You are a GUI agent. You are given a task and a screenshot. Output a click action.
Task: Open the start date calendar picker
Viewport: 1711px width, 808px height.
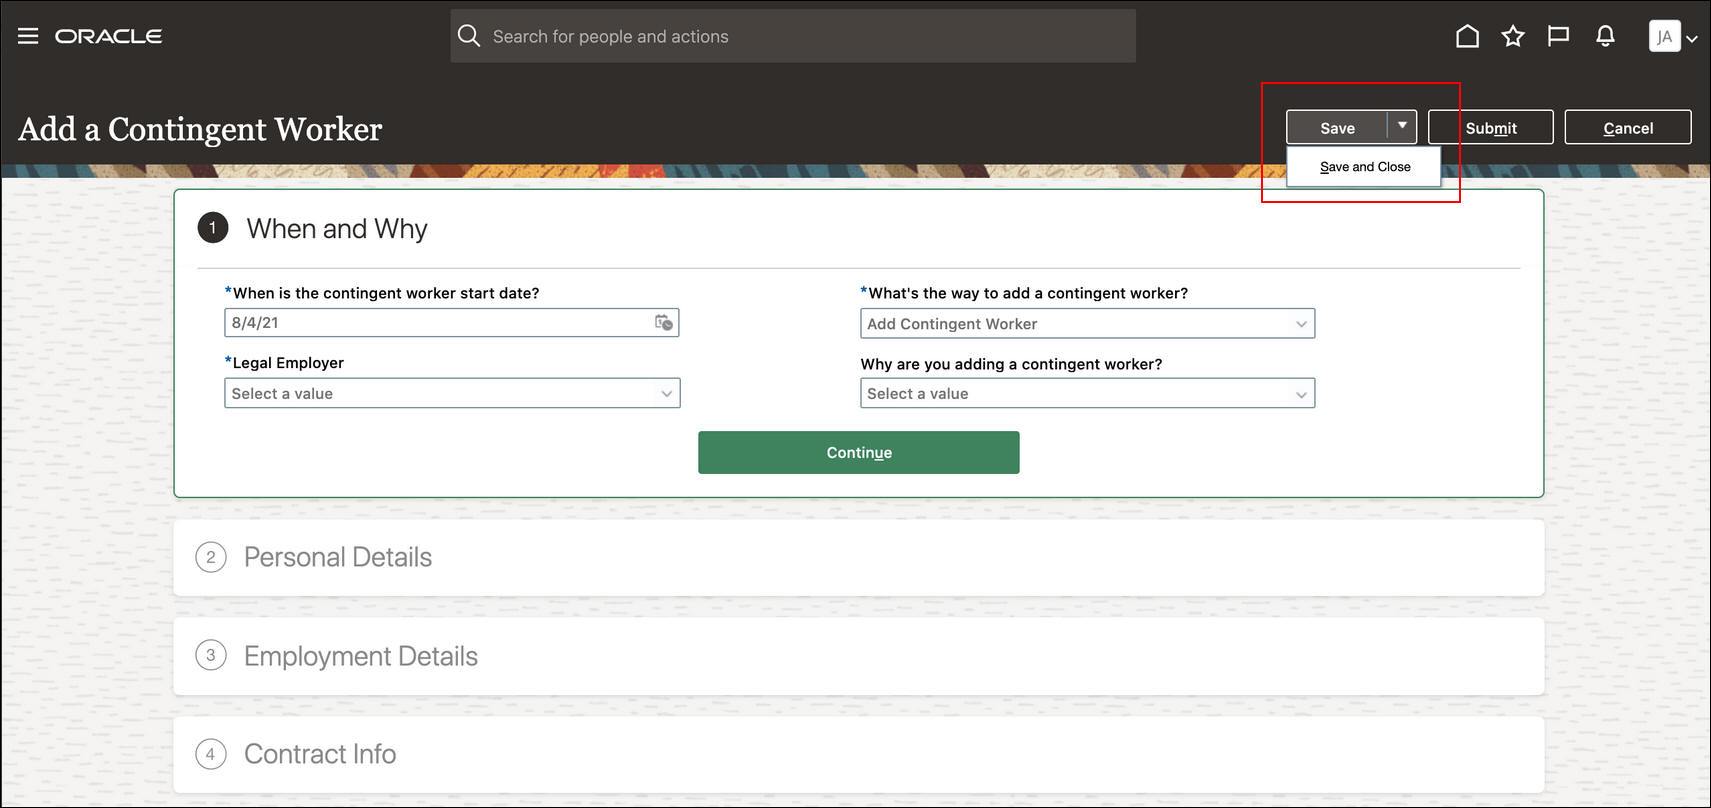click(663, 322)
